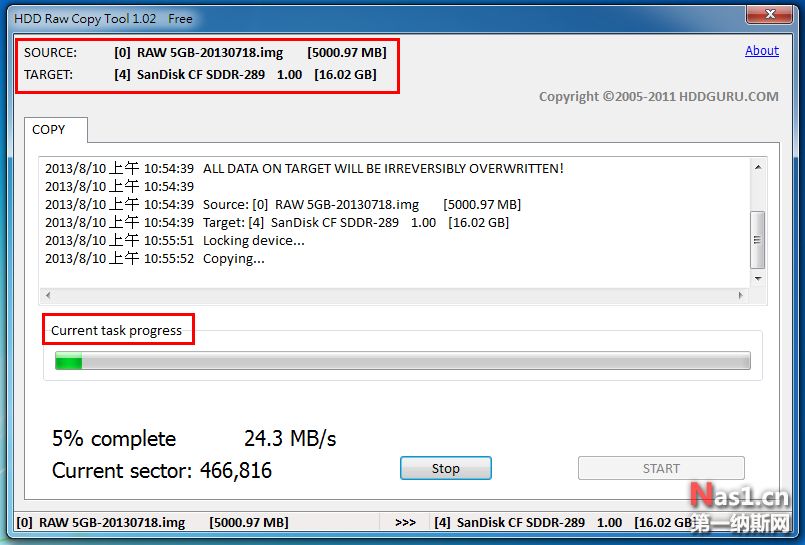Click the Stop button

pos(446,468)
